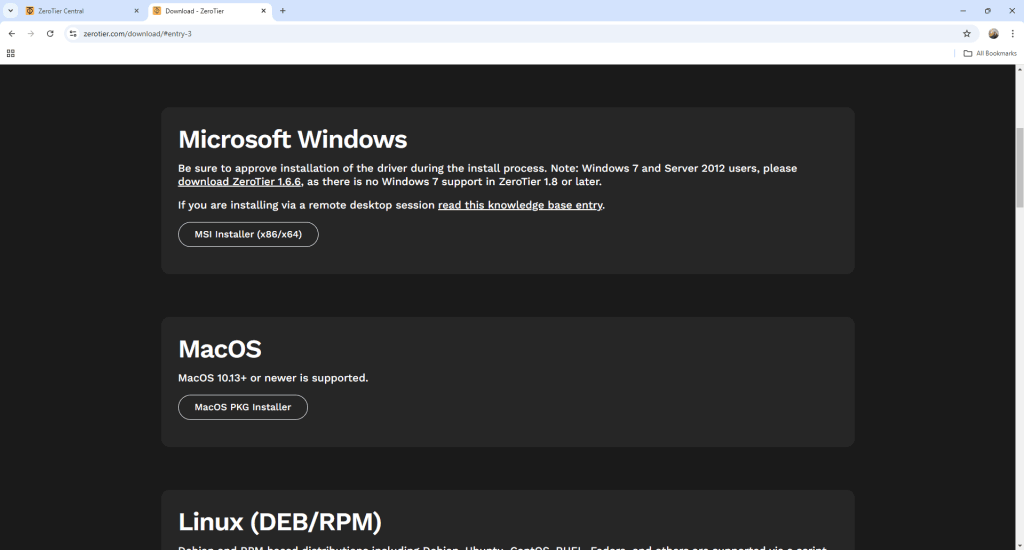The width and height of the screenshot is (1024, 550).
Task: Close the Download - ZeroTier tab
Action: tap(264, 11)
